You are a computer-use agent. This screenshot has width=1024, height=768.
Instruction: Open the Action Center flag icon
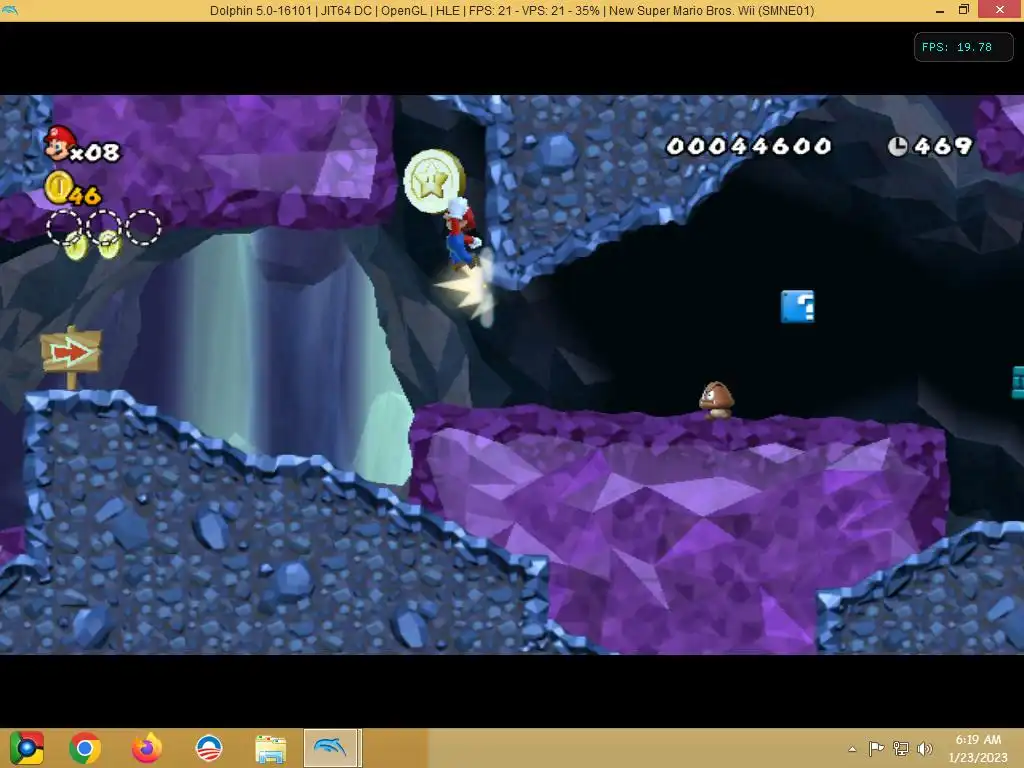point(876,748)
